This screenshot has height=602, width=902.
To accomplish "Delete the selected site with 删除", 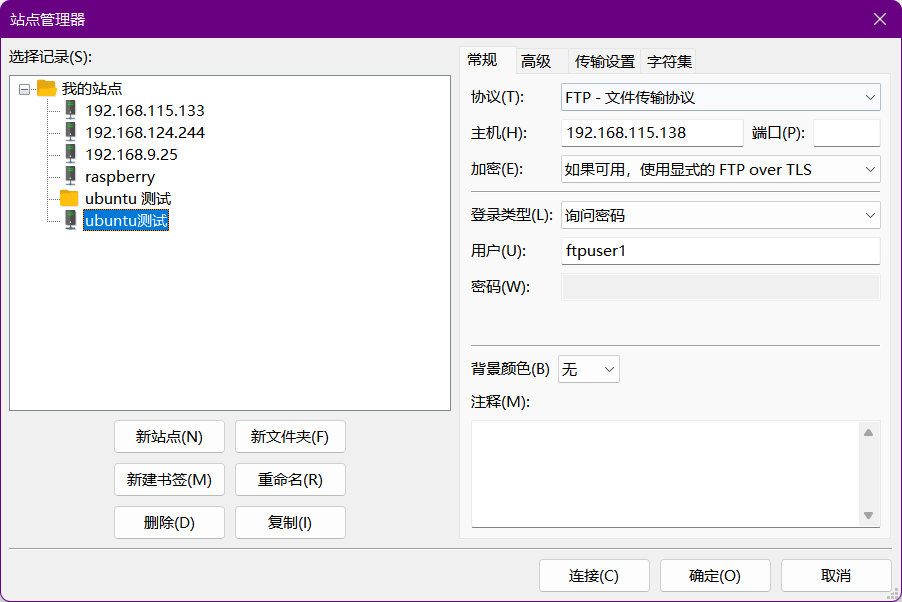I will (x=169, y=522).
